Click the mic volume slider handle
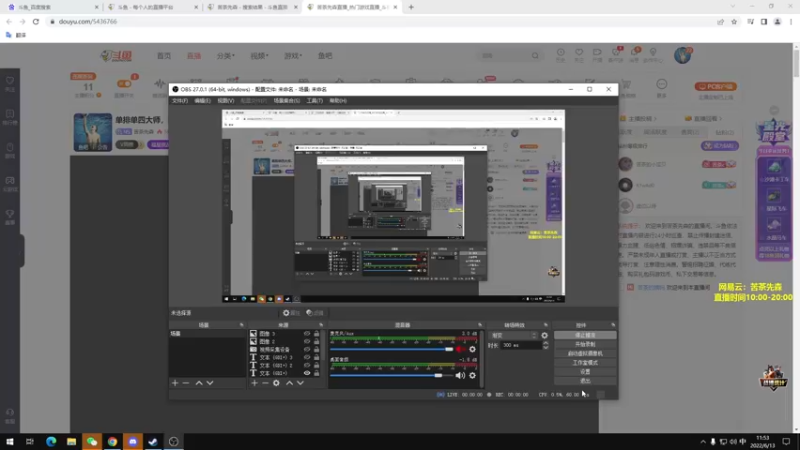 [449, 349]
